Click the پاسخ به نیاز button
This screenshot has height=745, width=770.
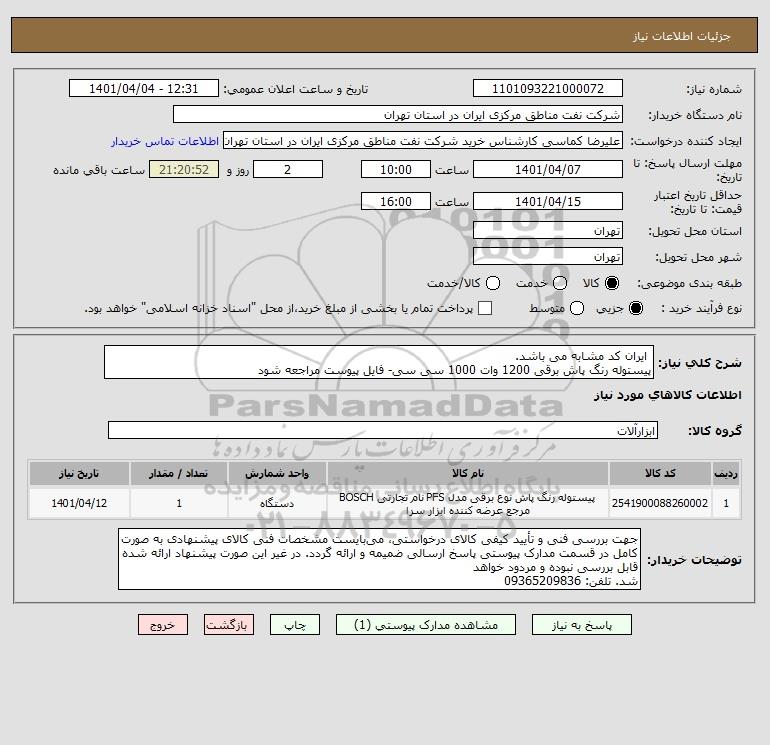(x=582, y=625)
